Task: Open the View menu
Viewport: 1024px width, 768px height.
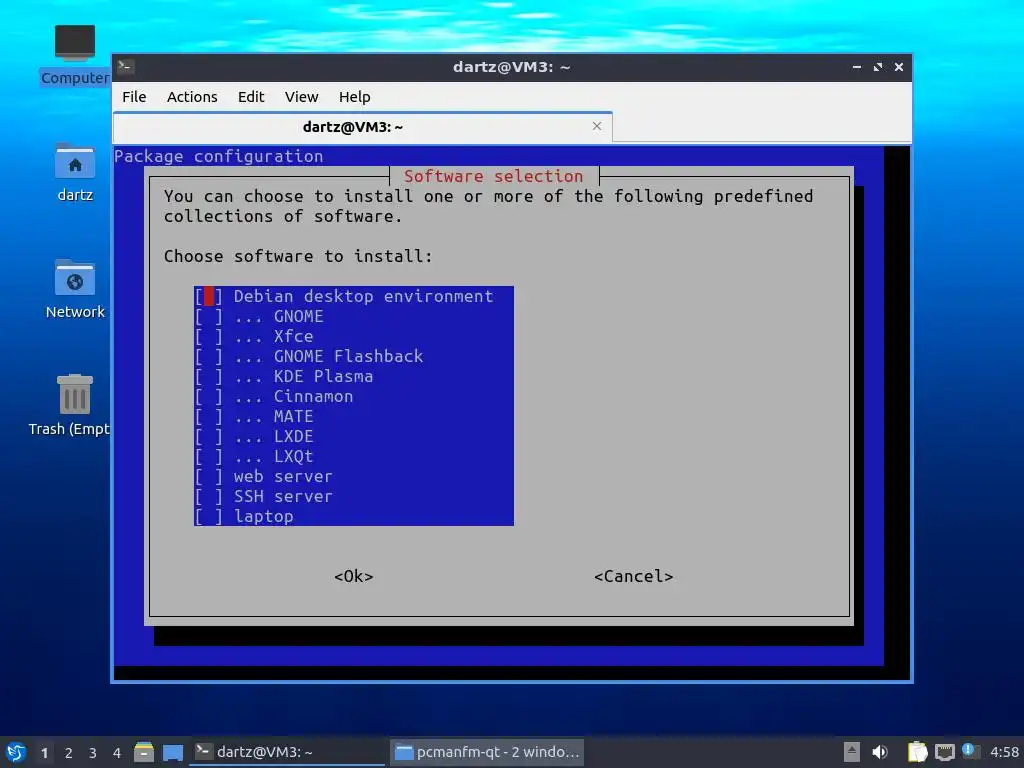Action: 301,97
